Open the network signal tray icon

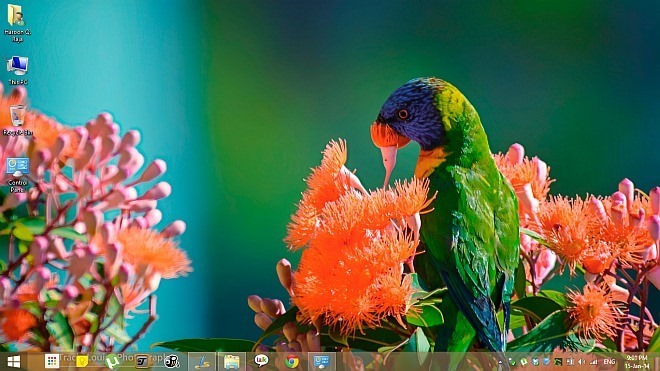[x=593, y=362]
